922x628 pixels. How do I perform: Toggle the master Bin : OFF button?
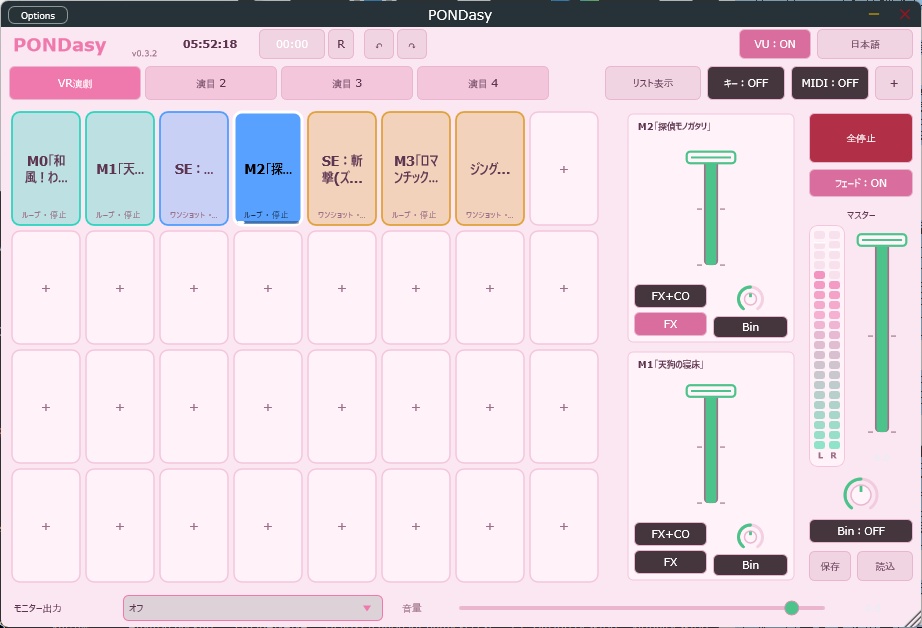[x=861, y=531]
